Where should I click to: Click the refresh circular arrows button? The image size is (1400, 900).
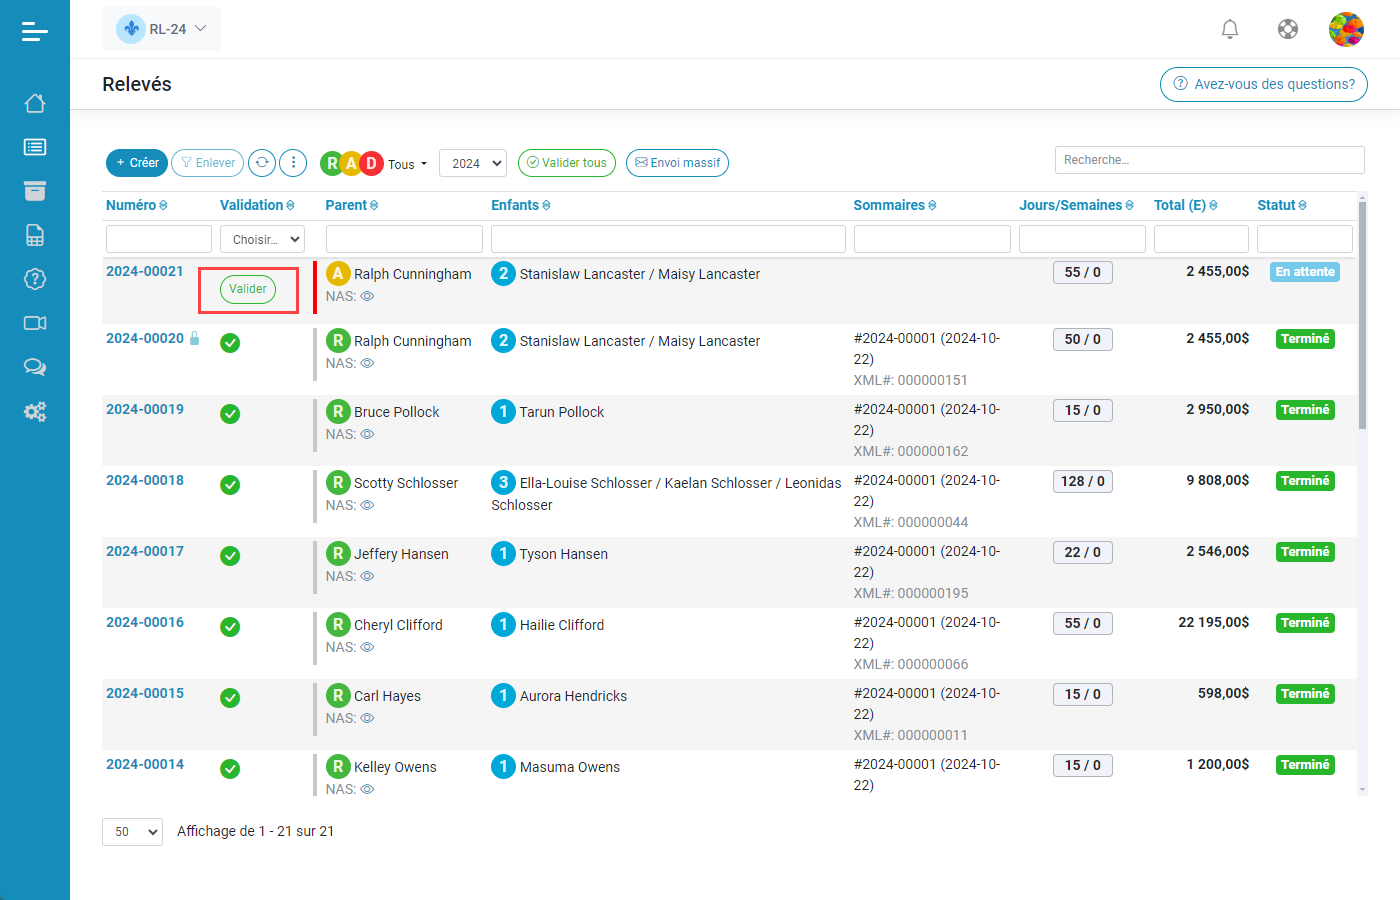262,163
